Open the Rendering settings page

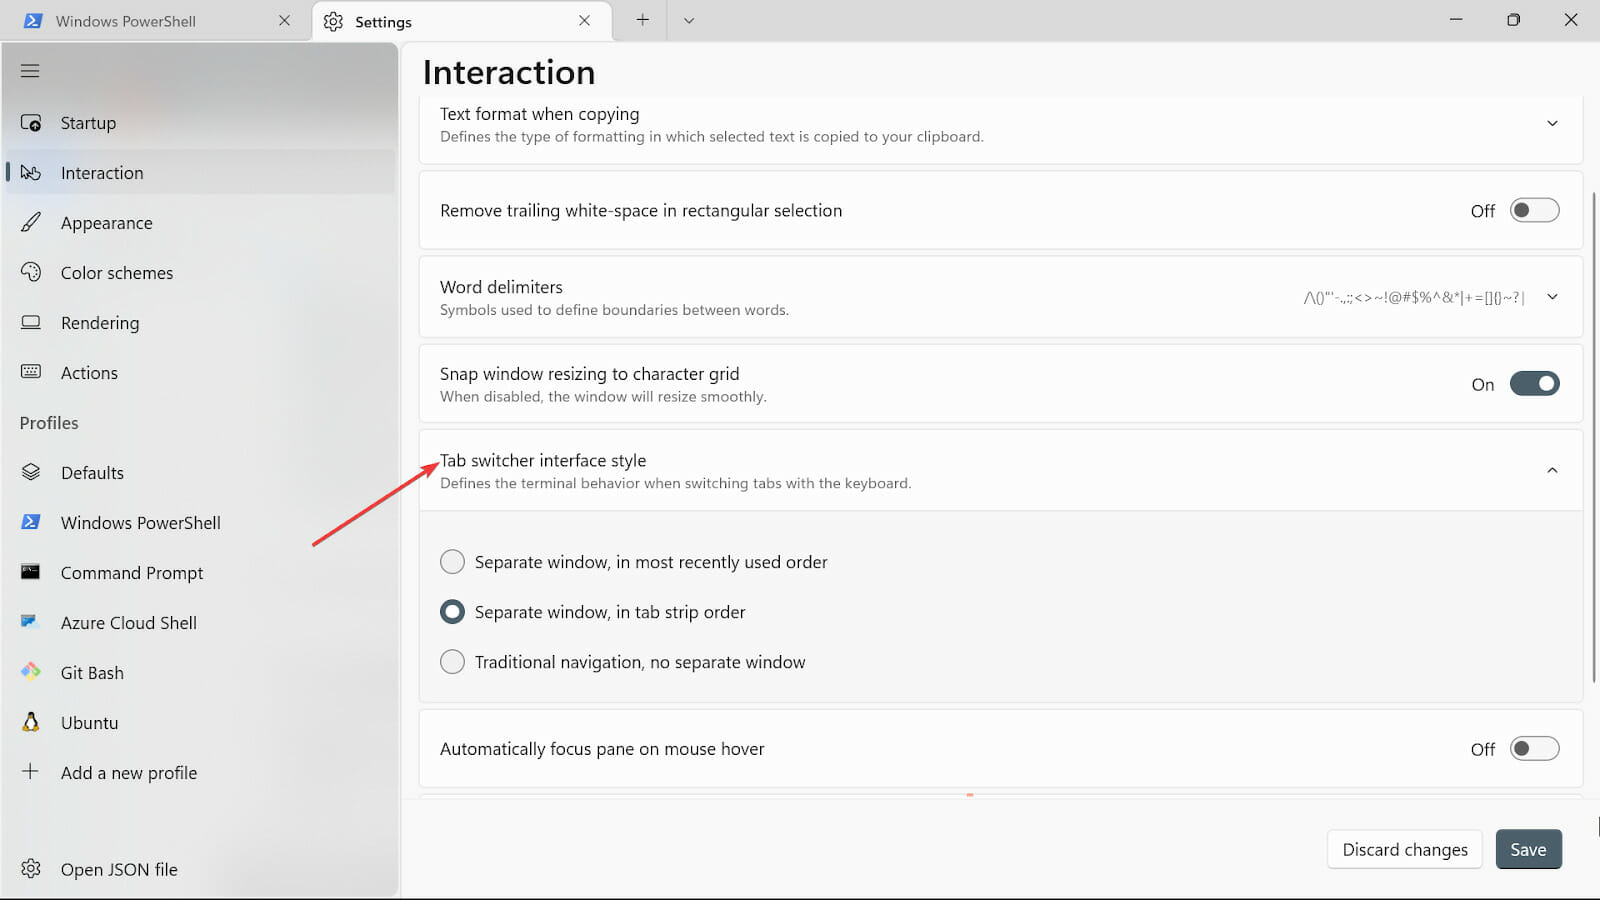[200, 323]
